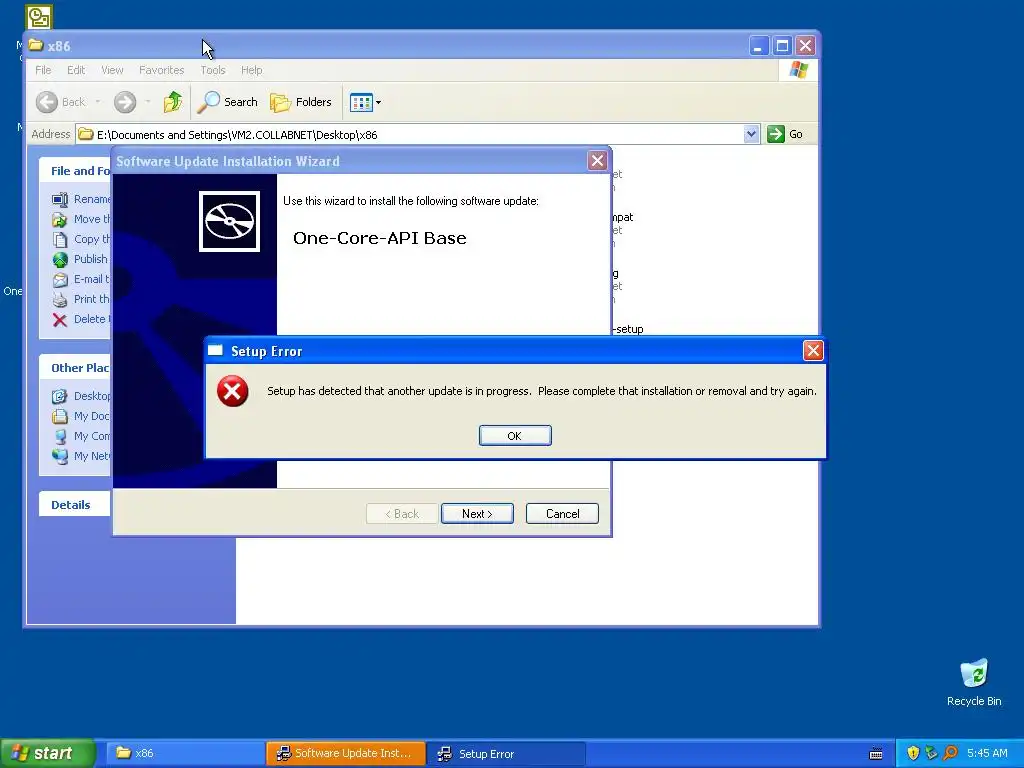Click the Back arrow in Explorer toolbar

point(47,102)
